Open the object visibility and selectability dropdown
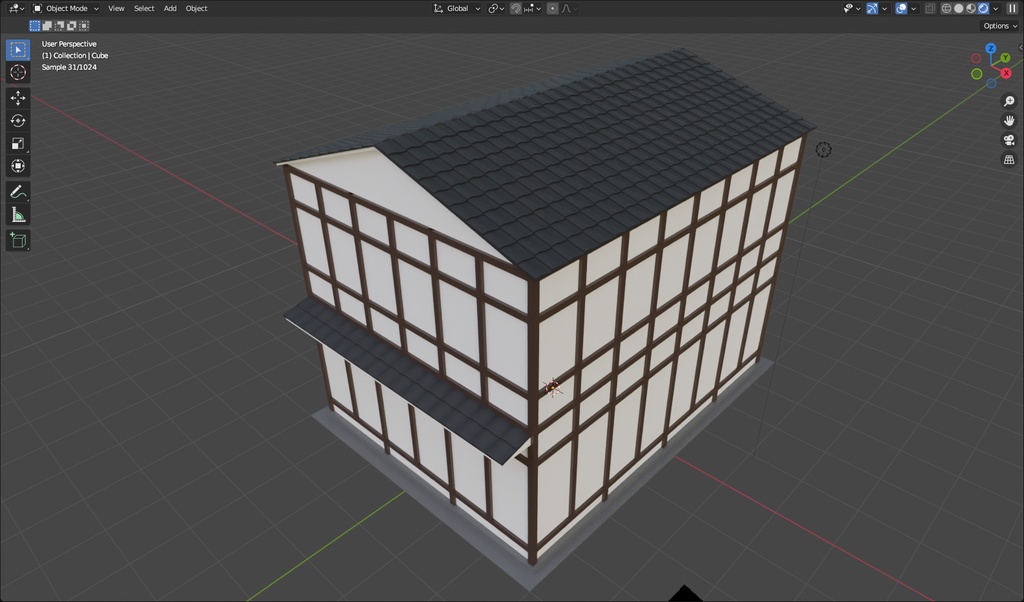Screen dimensions: 1024x602 (x=852, y=8)
